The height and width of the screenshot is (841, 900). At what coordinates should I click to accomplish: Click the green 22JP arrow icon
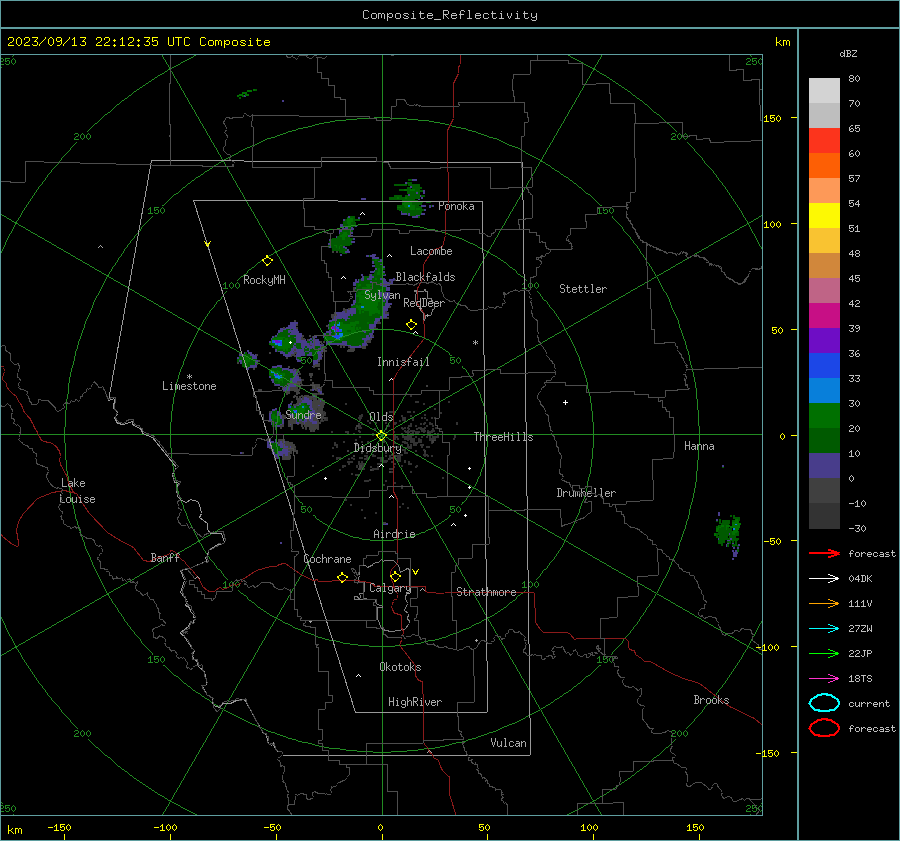824,653
